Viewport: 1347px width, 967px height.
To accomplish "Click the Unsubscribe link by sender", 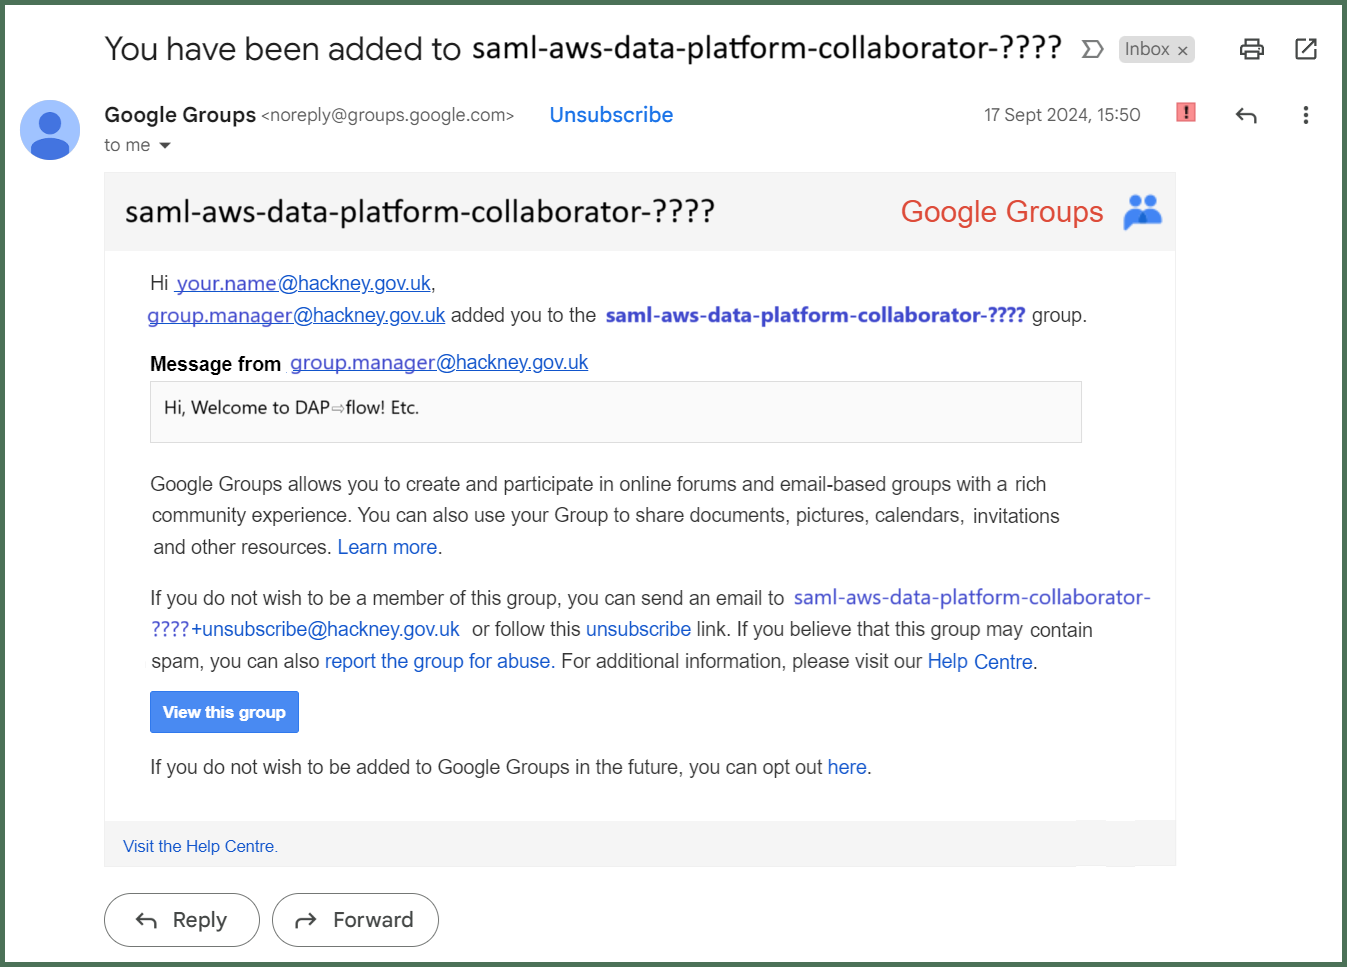I will tap(611, 115).
